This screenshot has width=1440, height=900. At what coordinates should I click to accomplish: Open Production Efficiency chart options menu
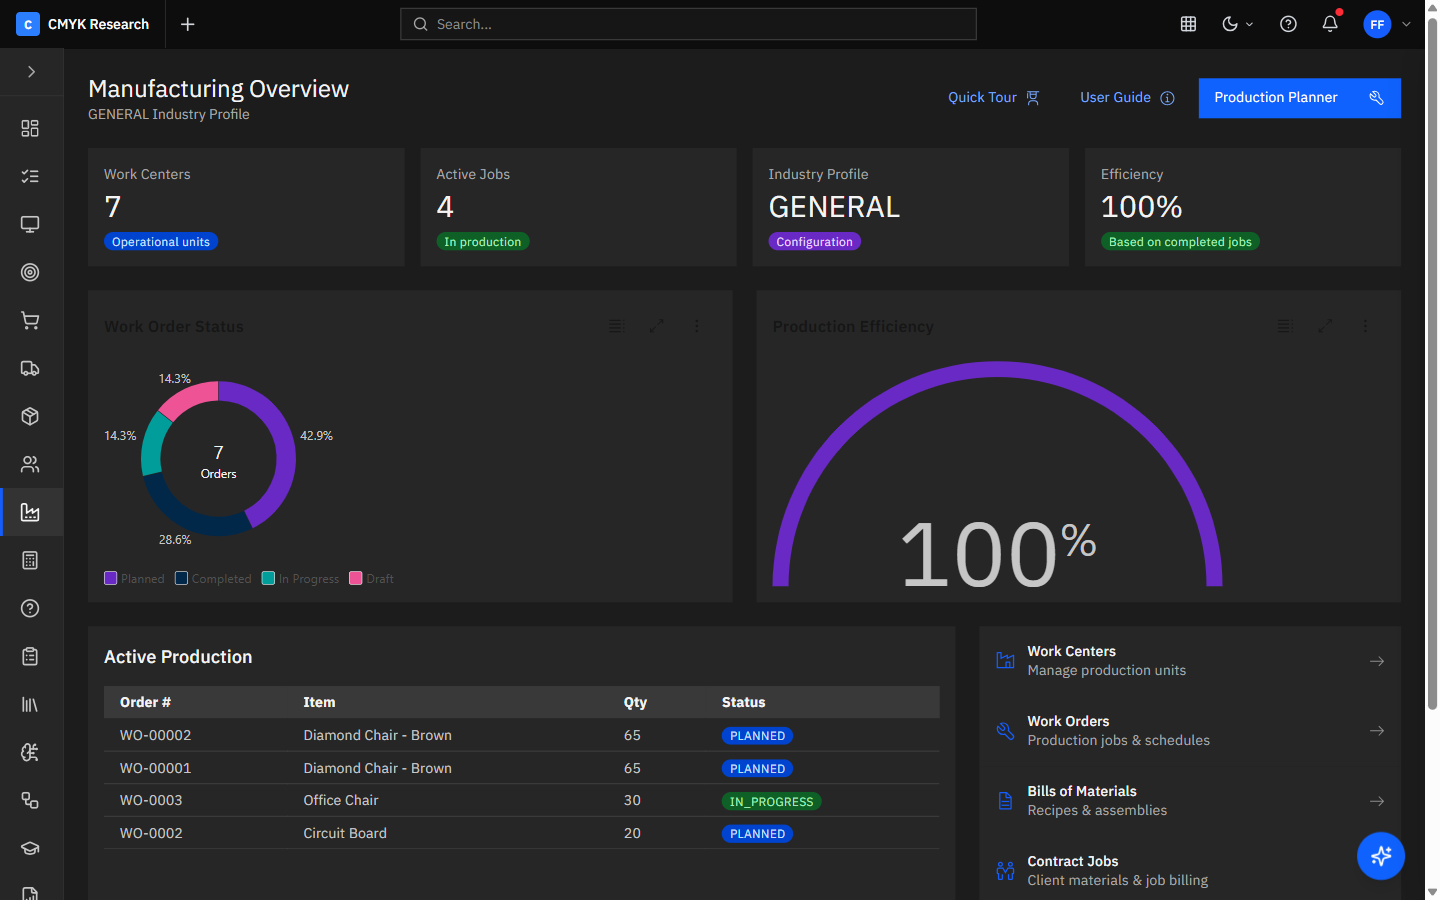pos(1365,326)
